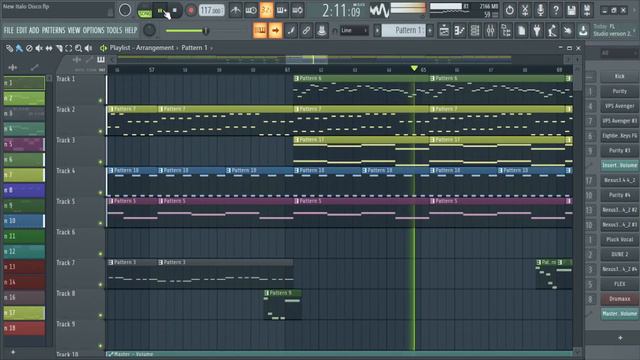Select the playlist Draw pencil tool
Screen dimensions: 640x360
tap(9, 49)
